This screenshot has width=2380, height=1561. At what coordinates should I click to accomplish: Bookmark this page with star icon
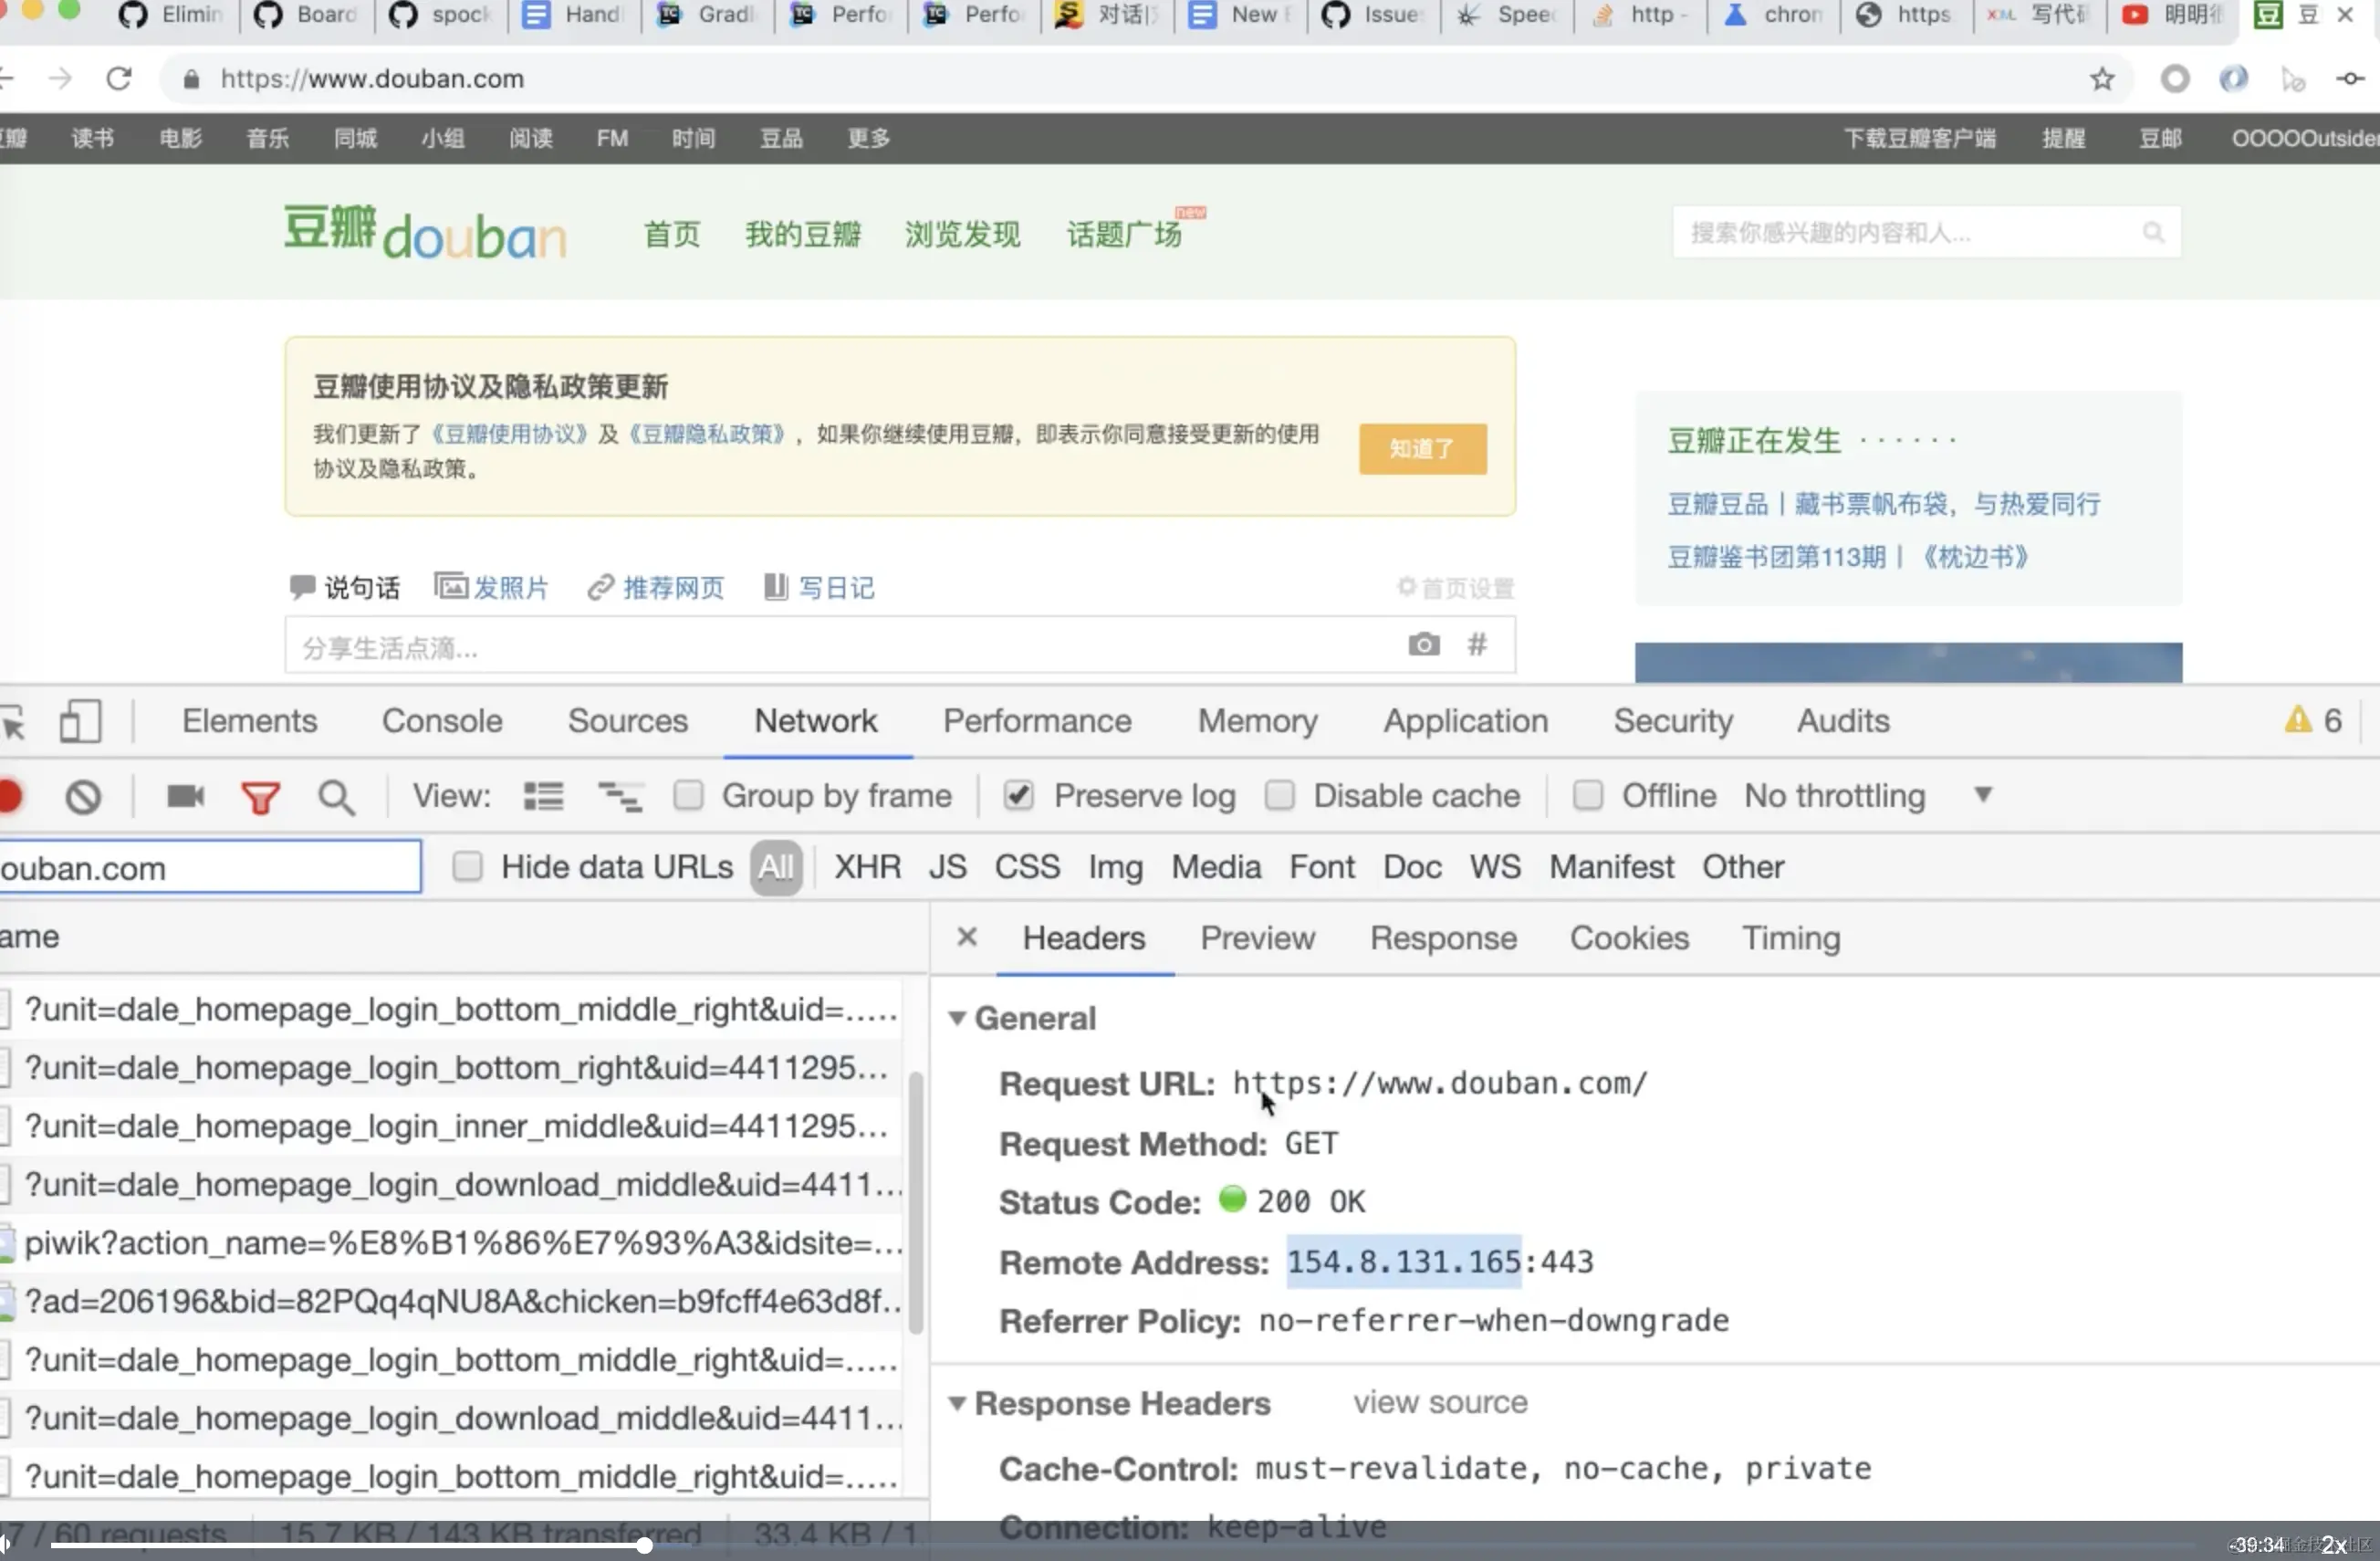[2101, 79]
